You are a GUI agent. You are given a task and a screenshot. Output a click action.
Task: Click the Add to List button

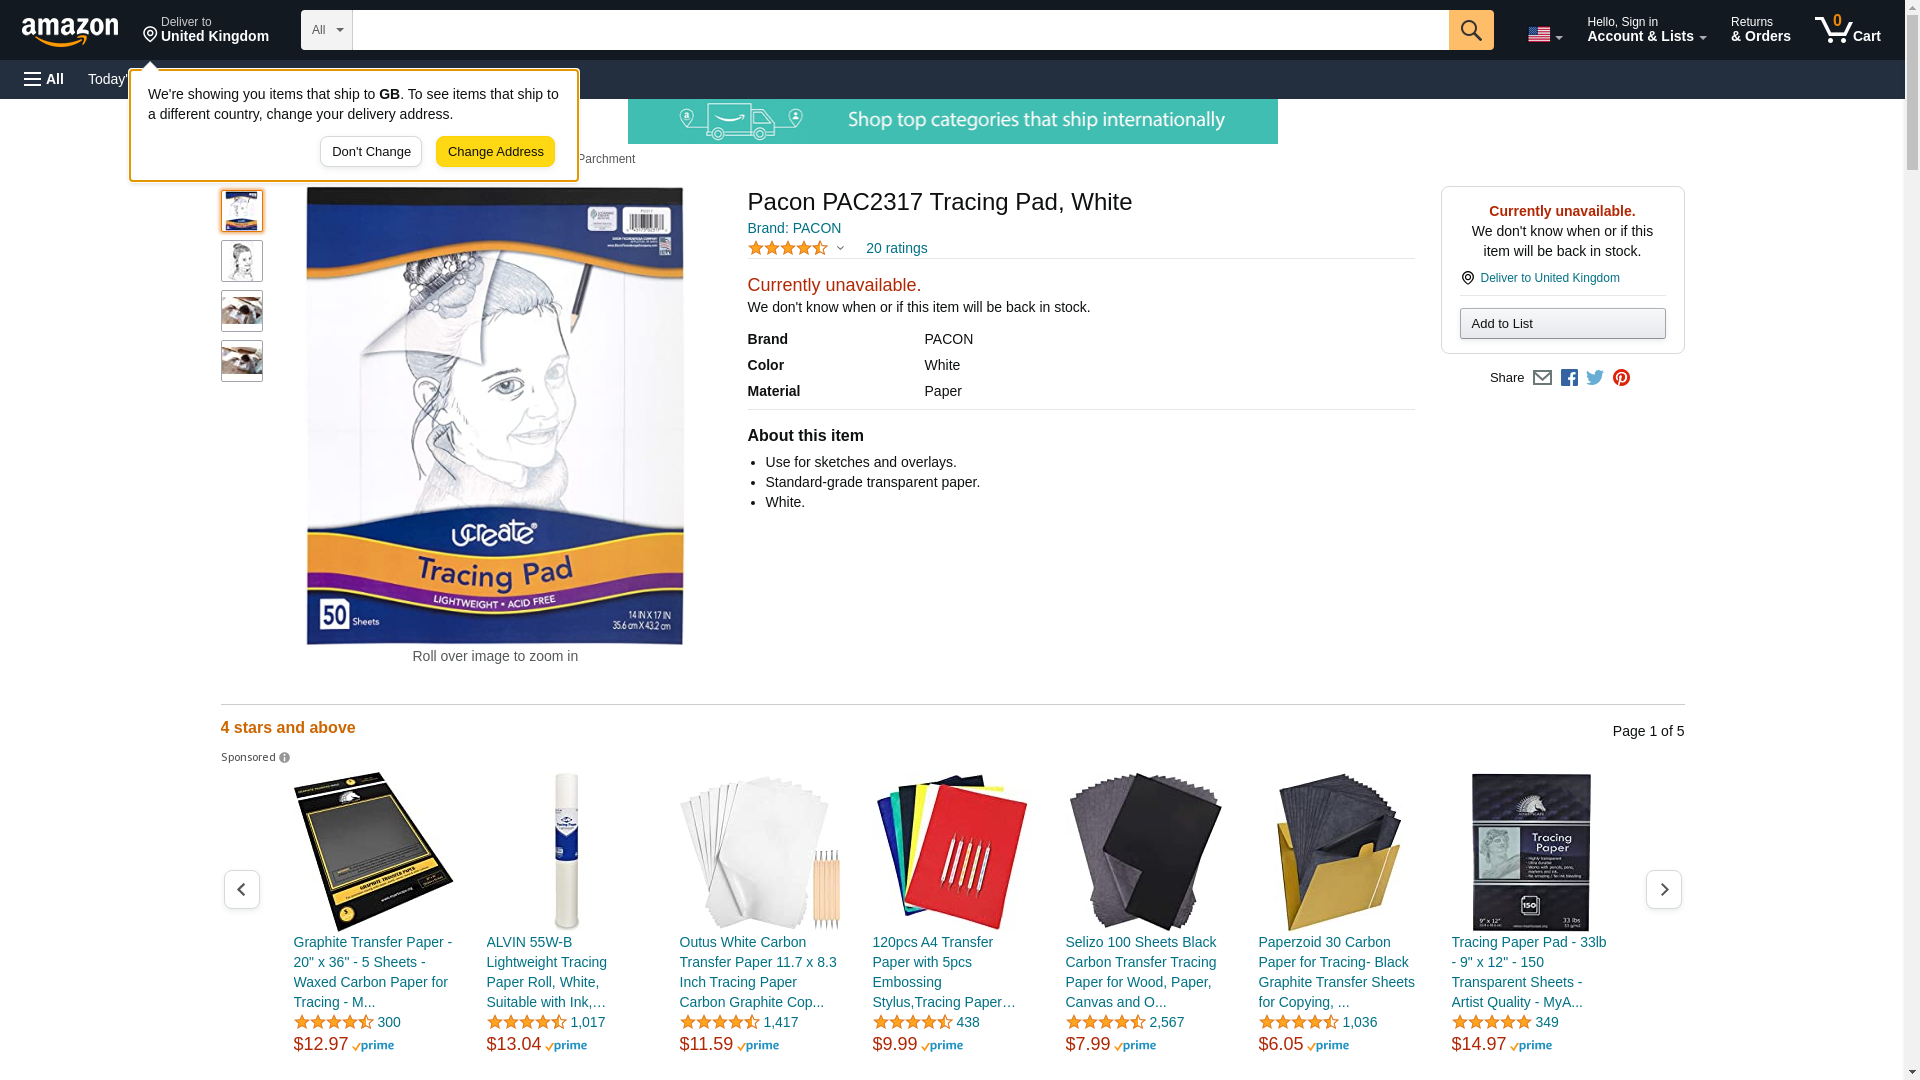(1562, 324)
